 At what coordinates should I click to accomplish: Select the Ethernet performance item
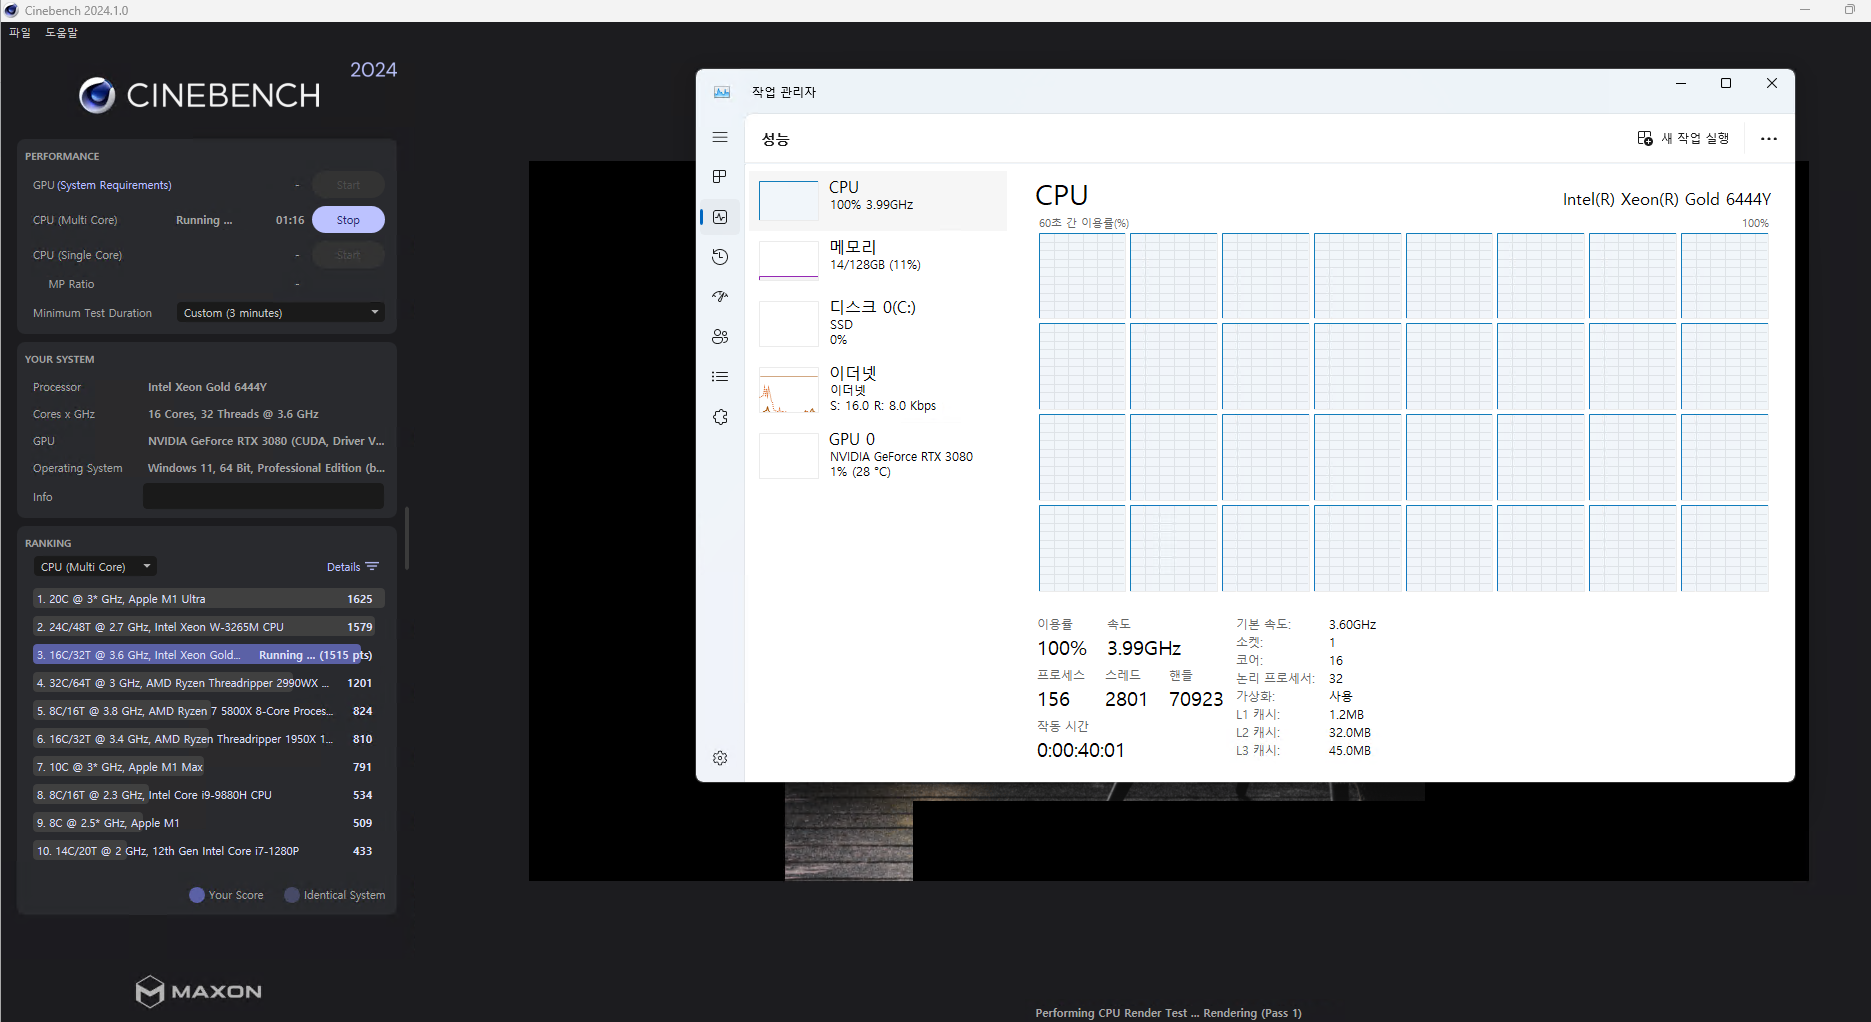point(878,390)
